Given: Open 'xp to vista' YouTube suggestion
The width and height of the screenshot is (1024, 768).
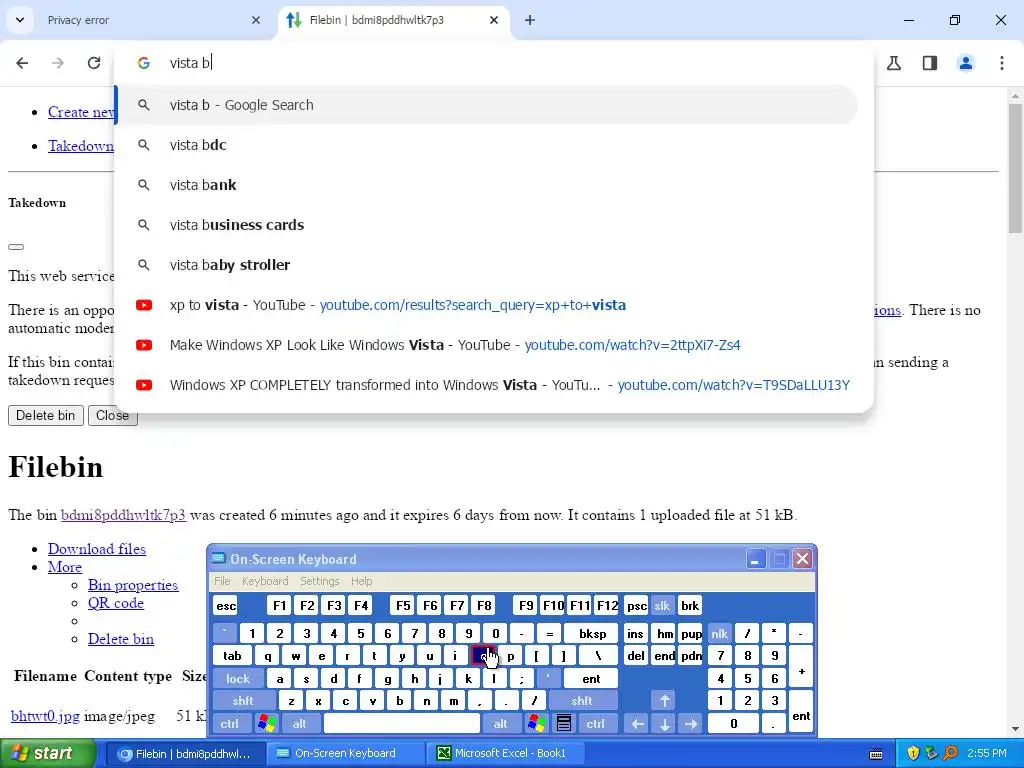Looking at the screenshot, I should [487, 305].
